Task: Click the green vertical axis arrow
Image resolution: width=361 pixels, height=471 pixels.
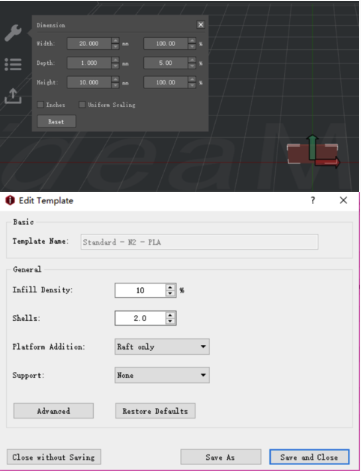Action: click(312, 147)
